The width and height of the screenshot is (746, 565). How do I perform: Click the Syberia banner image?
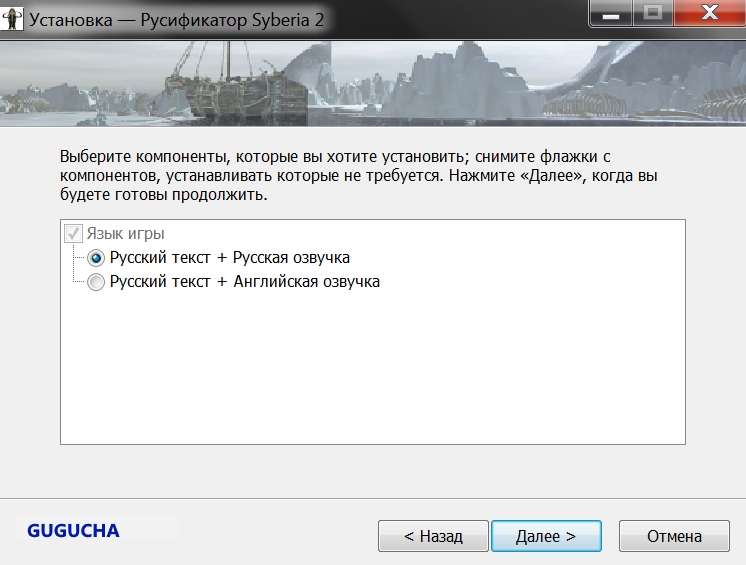tap(373, 84)
